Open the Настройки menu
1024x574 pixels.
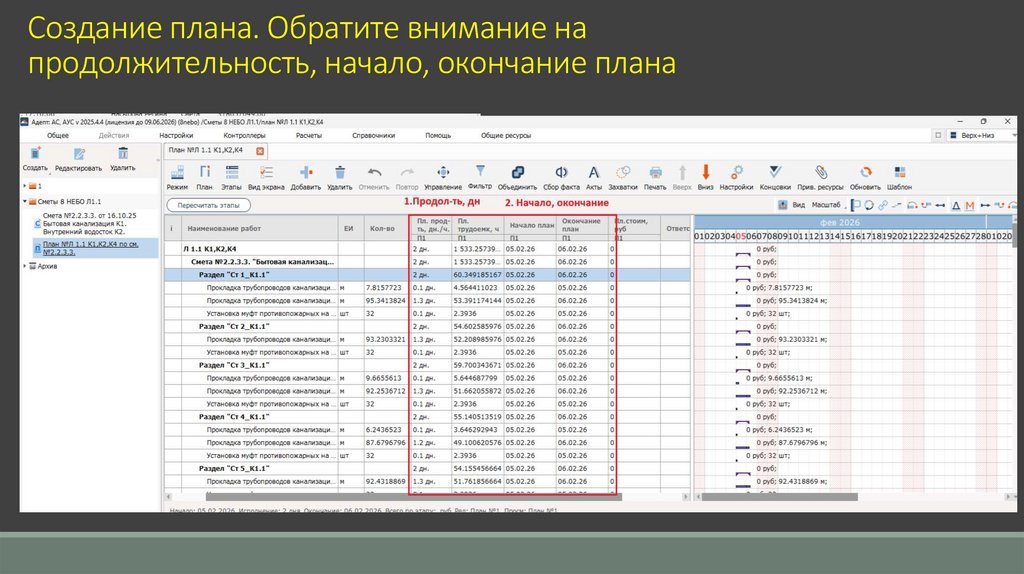[x=176, y=136]
